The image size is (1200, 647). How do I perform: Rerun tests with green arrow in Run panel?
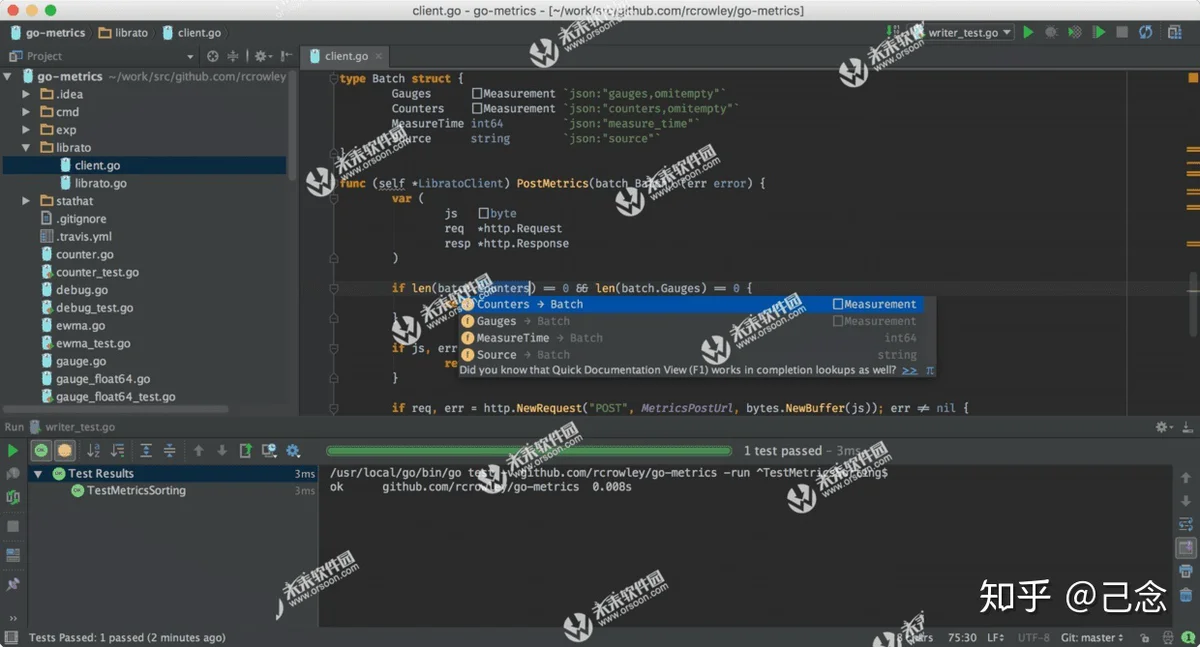[13, 451]
